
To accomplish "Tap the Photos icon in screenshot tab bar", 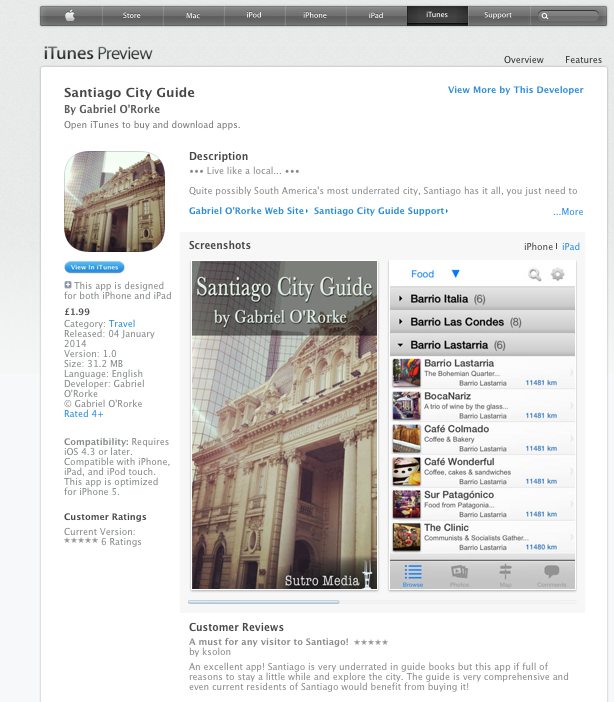I will [x=459, y=572].
